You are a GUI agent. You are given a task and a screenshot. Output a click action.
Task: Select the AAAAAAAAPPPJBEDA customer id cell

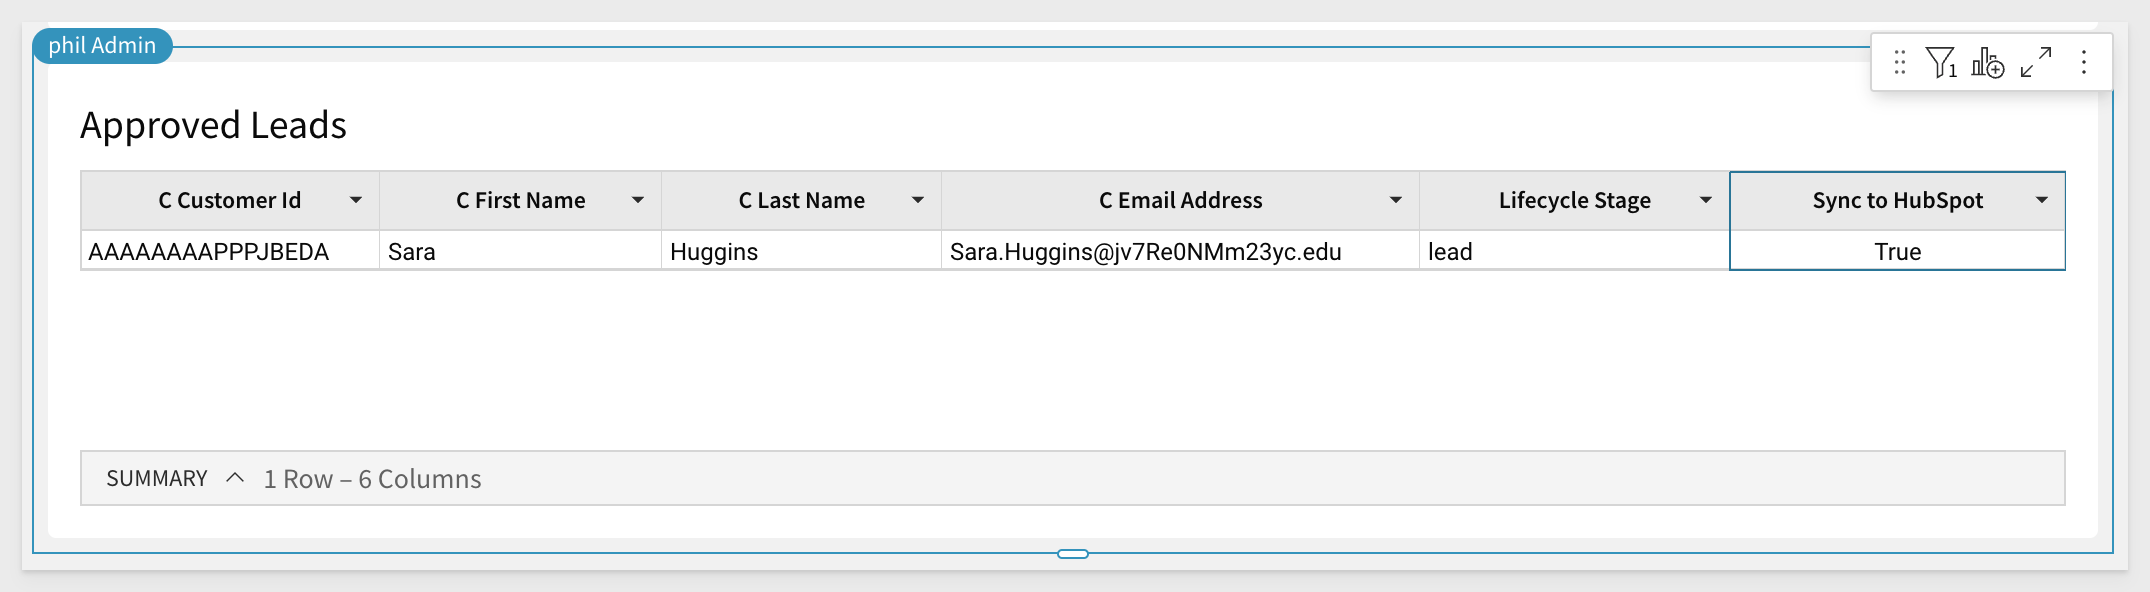(230, 251)
